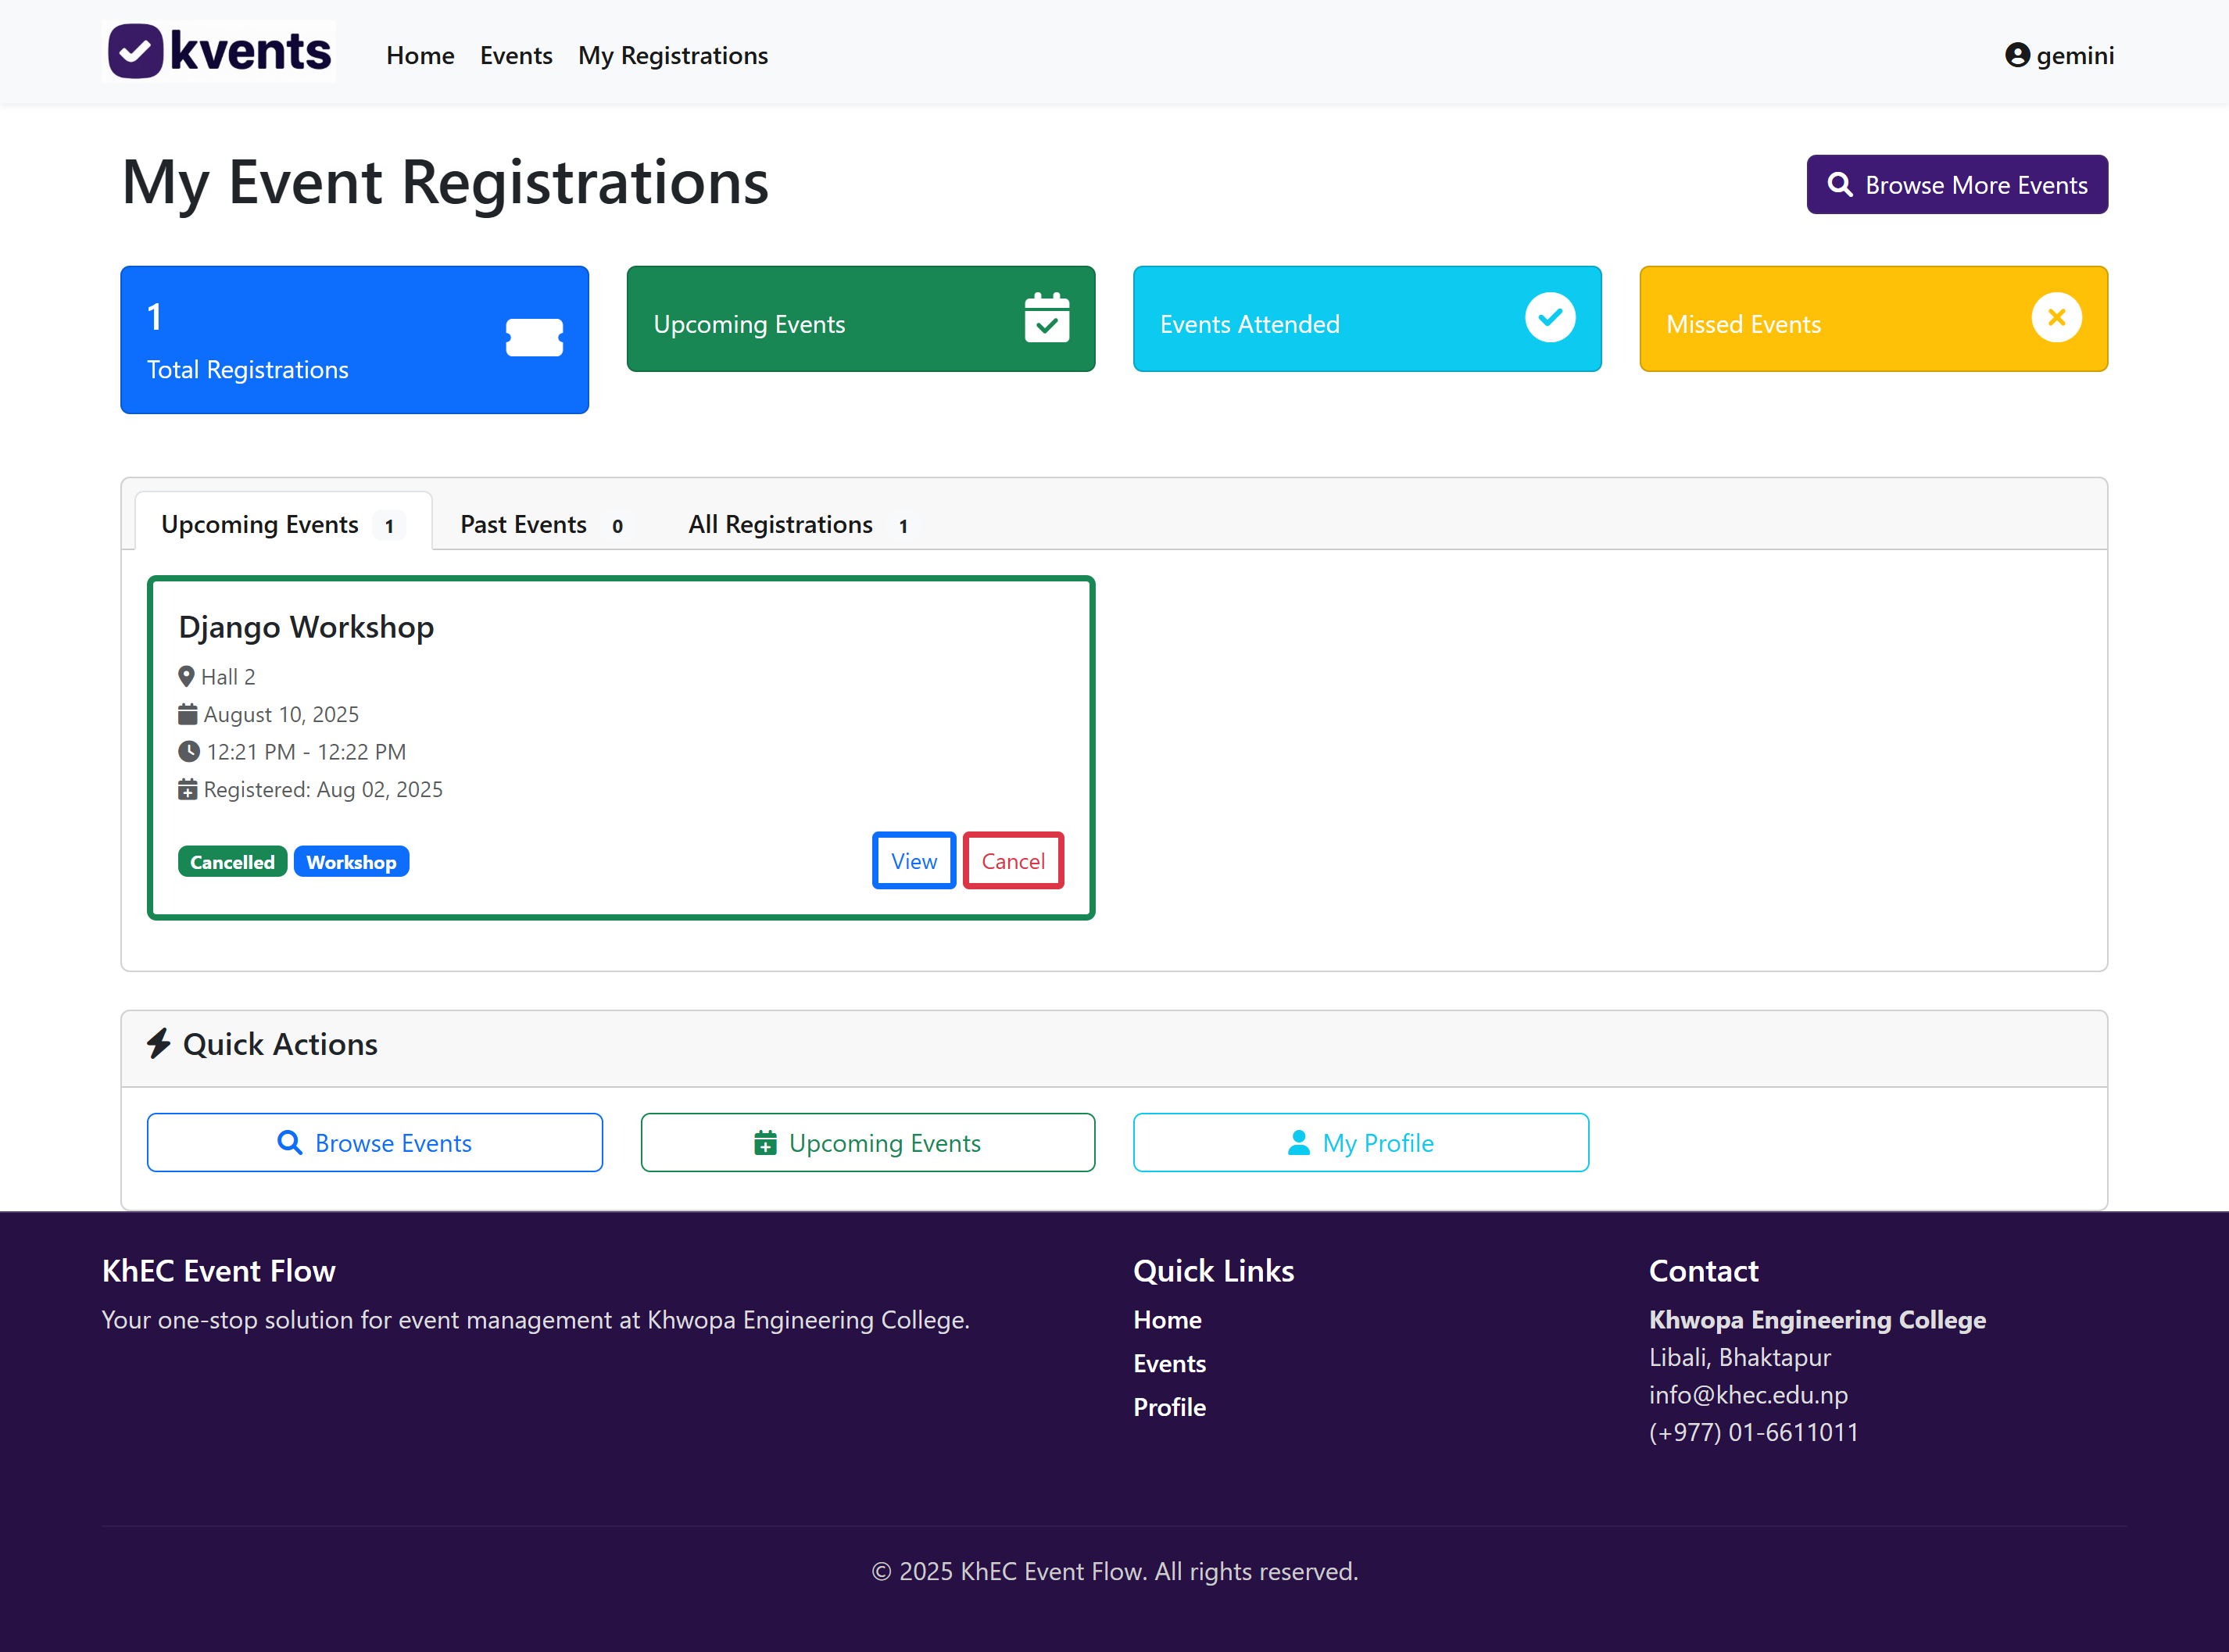Open the All Registrations tab
2229x1652 pixels.
(797, 524)
